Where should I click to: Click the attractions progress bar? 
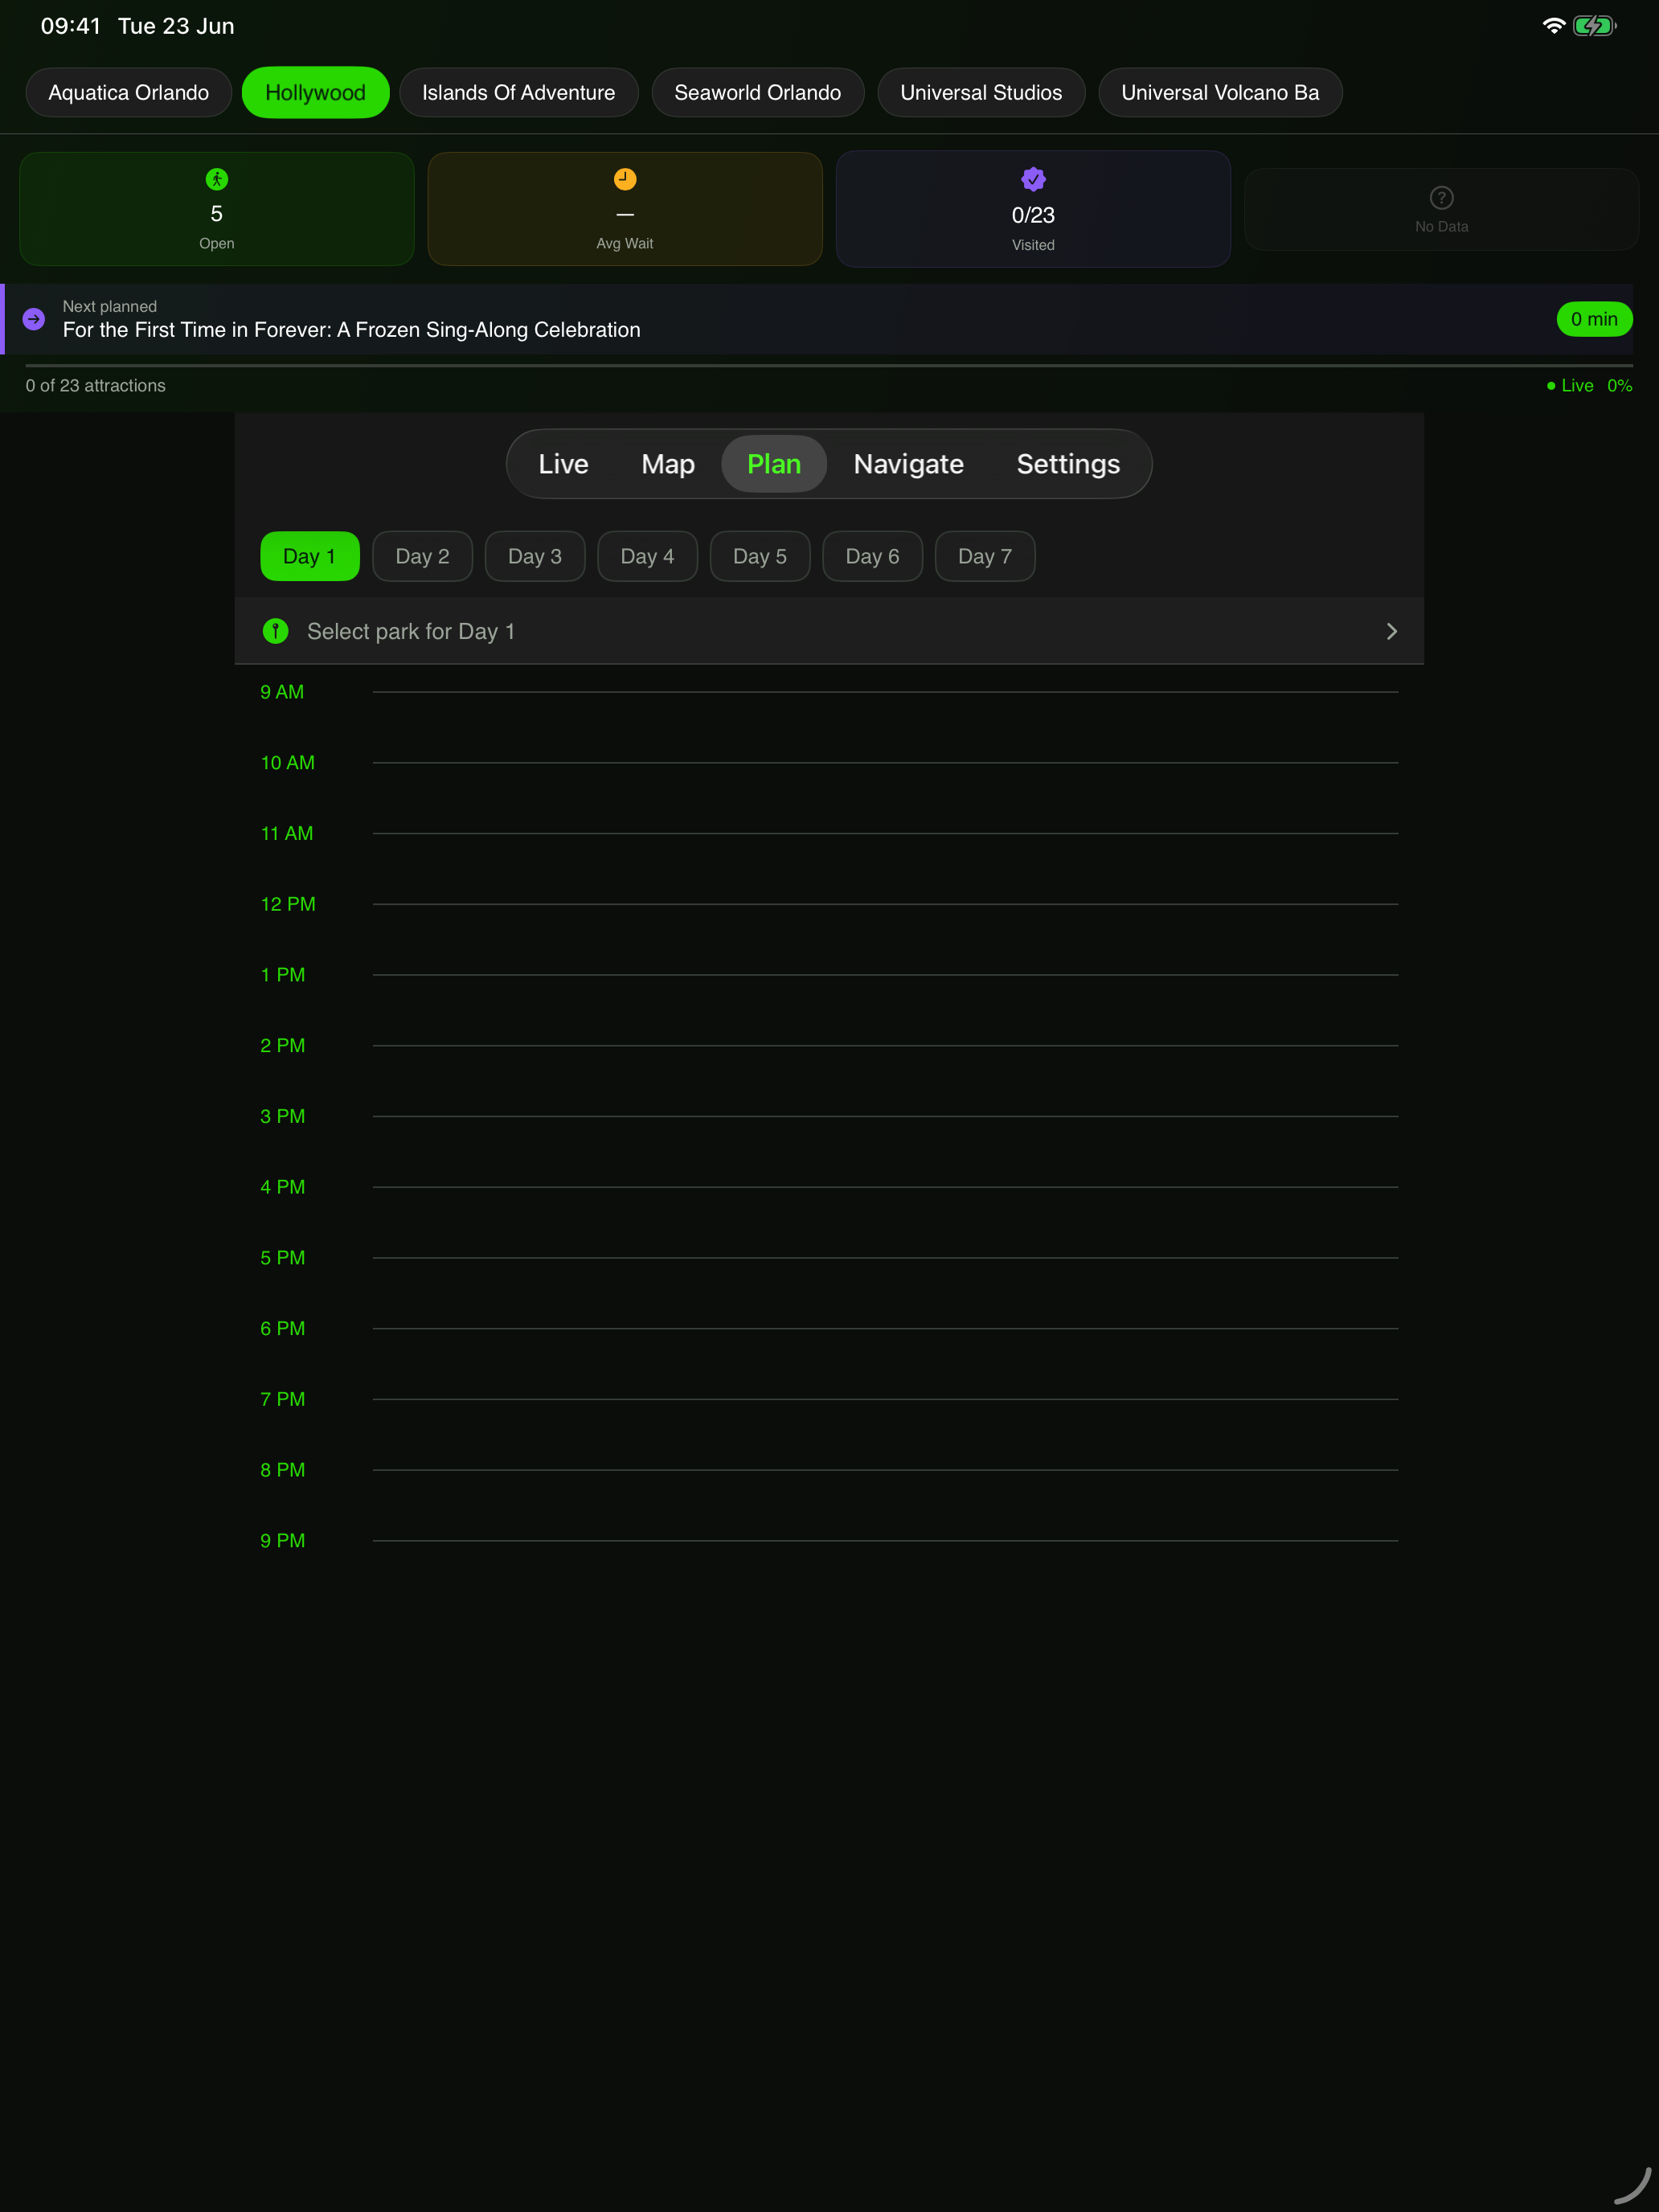pyautogui.click(x=829, y=366)
